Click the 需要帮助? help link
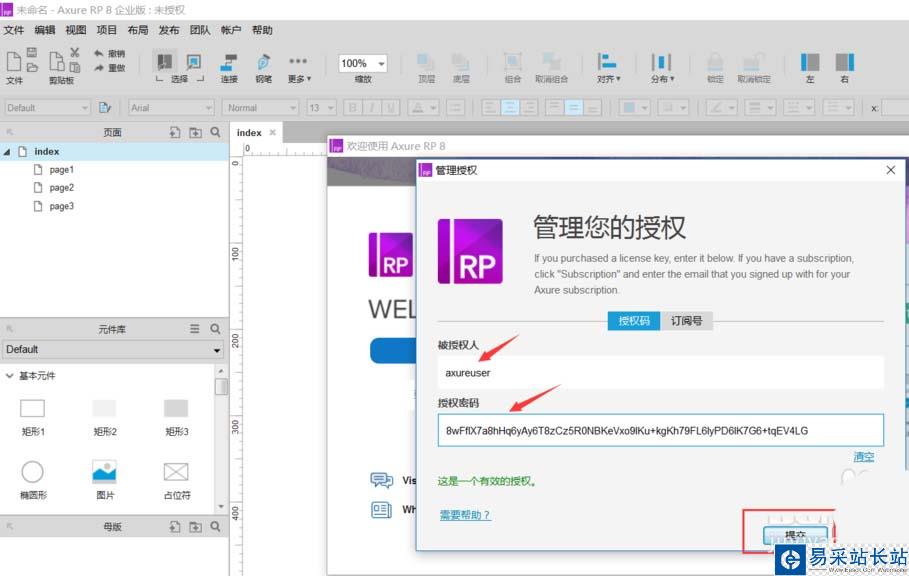Screen dimensions: 909x576 click(x=465, y=515)
